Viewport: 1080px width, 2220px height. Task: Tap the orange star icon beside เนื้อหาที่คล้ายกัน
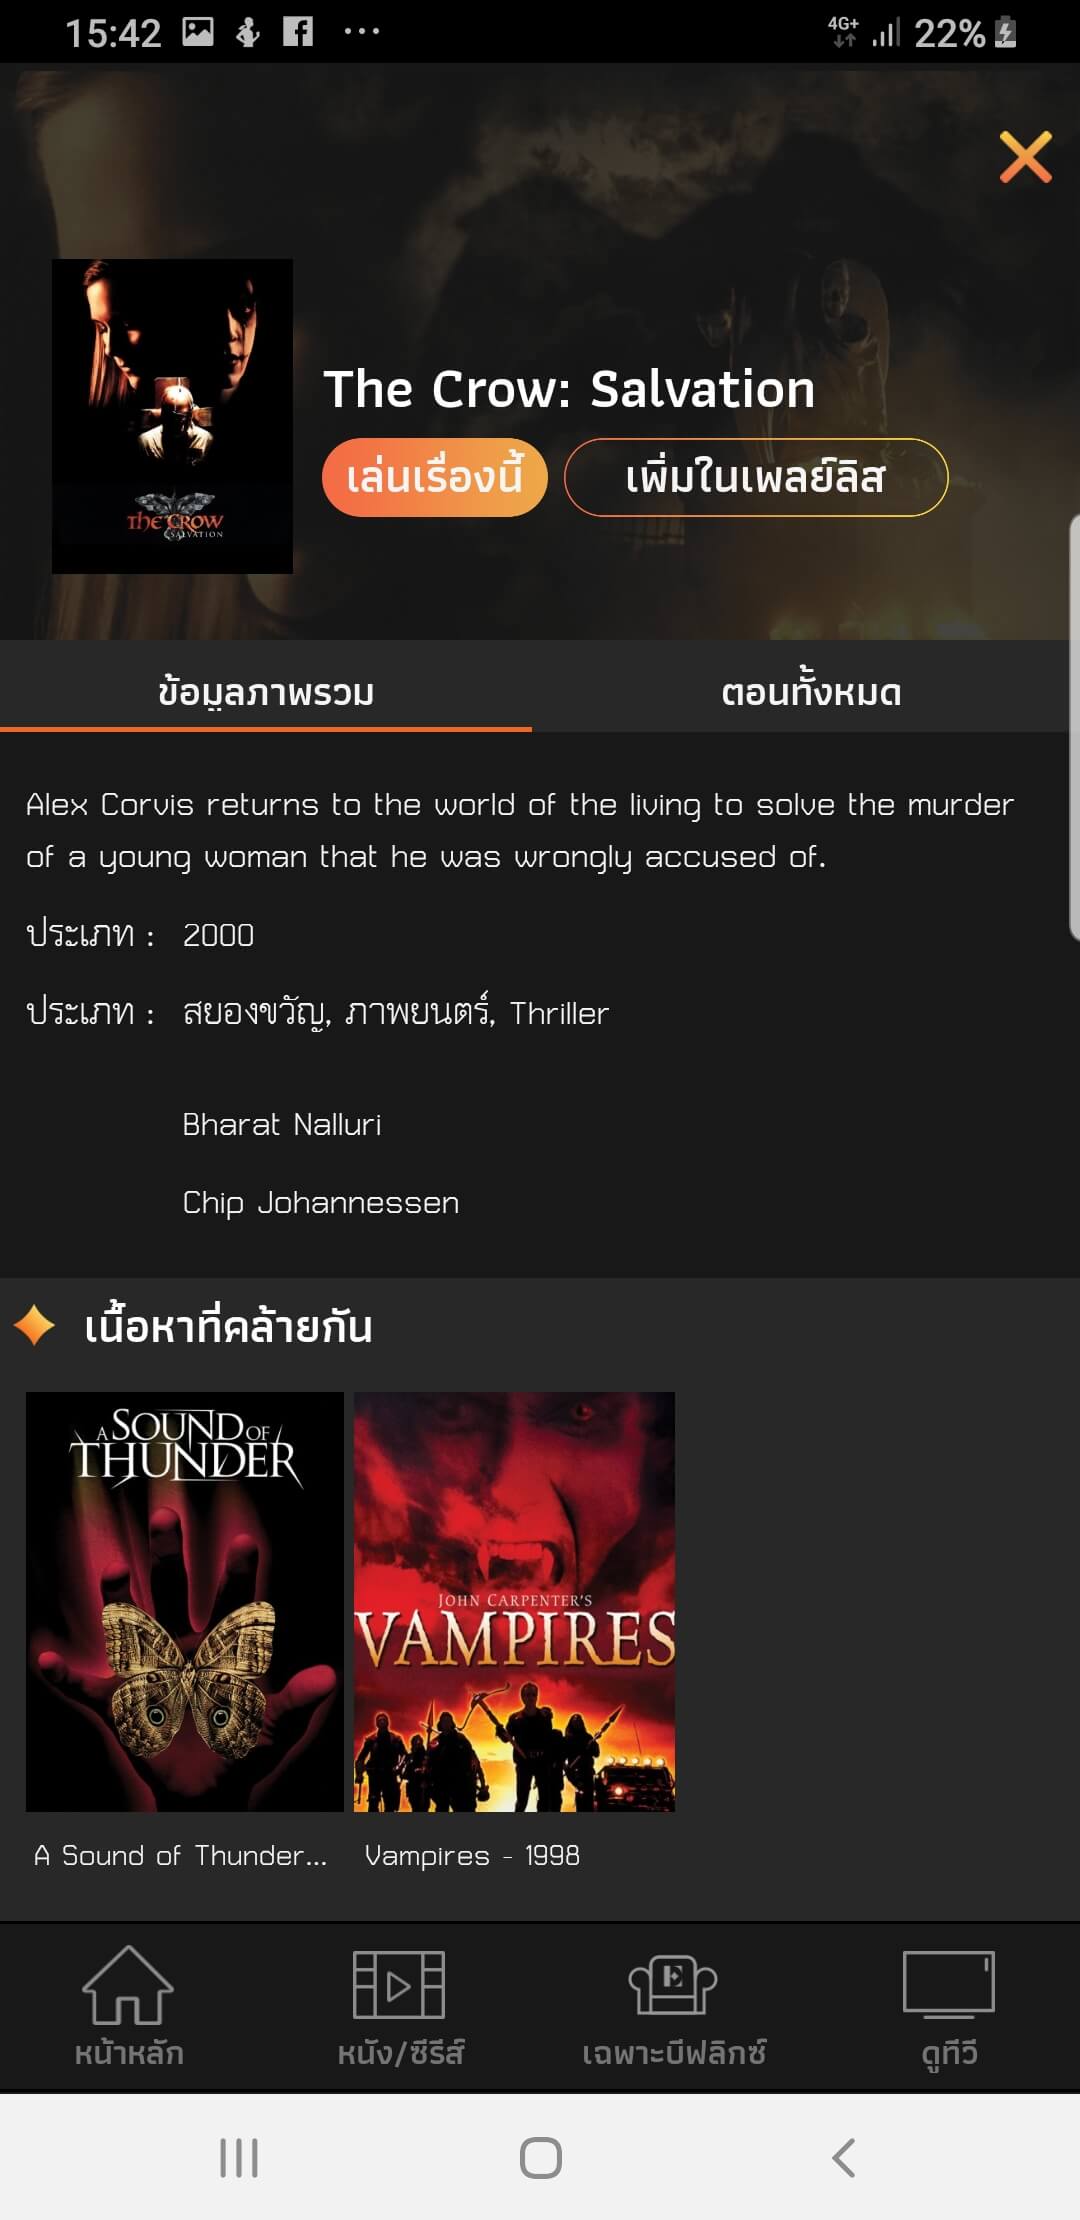(35, 1326)
